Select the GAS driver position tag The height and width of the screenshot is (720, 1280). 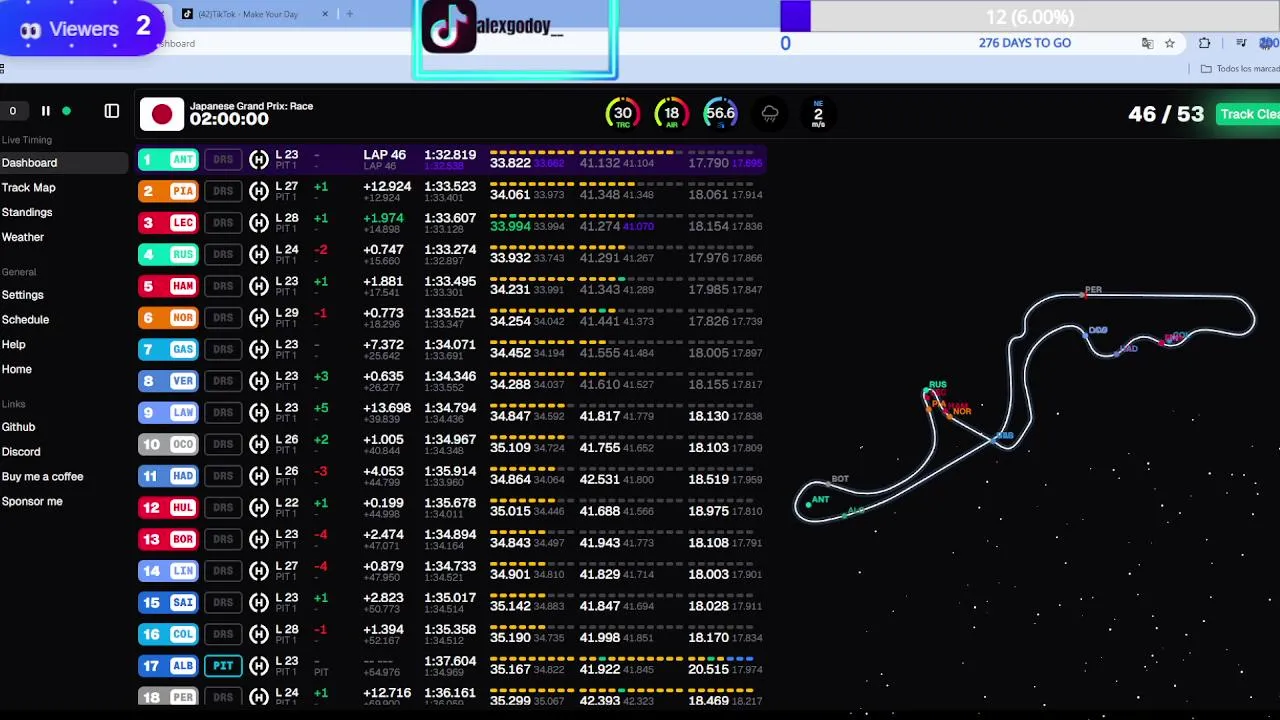tap(168, 349)
